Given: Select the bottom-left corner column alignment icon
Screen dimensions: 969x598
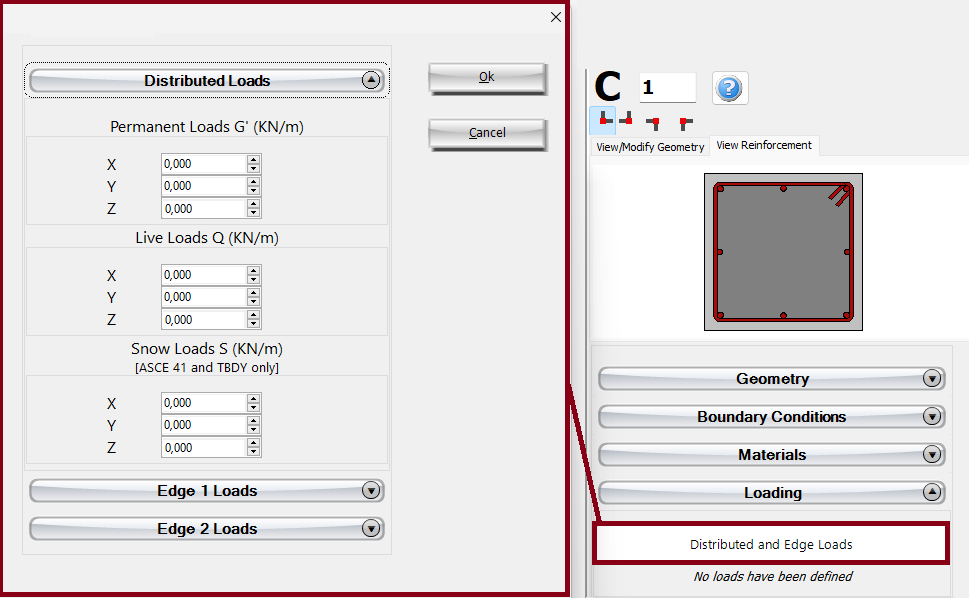Looking at the screenshot, I should 603,120.
